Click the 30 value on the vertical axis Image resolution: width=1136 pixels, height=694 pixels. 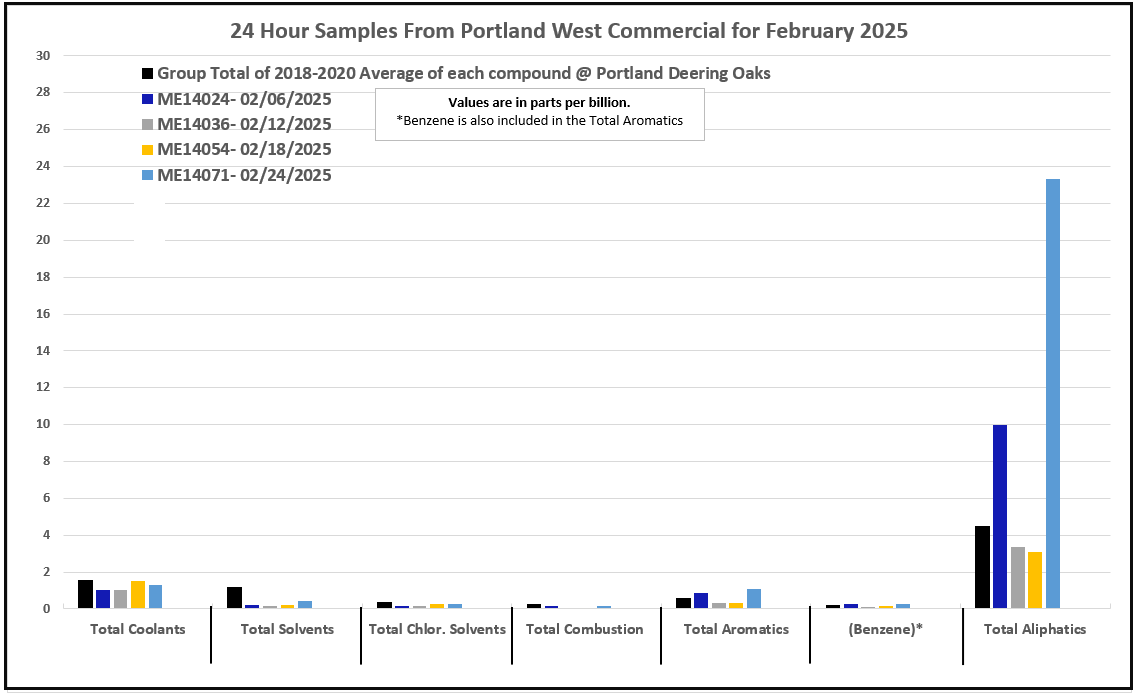[43, 56]
